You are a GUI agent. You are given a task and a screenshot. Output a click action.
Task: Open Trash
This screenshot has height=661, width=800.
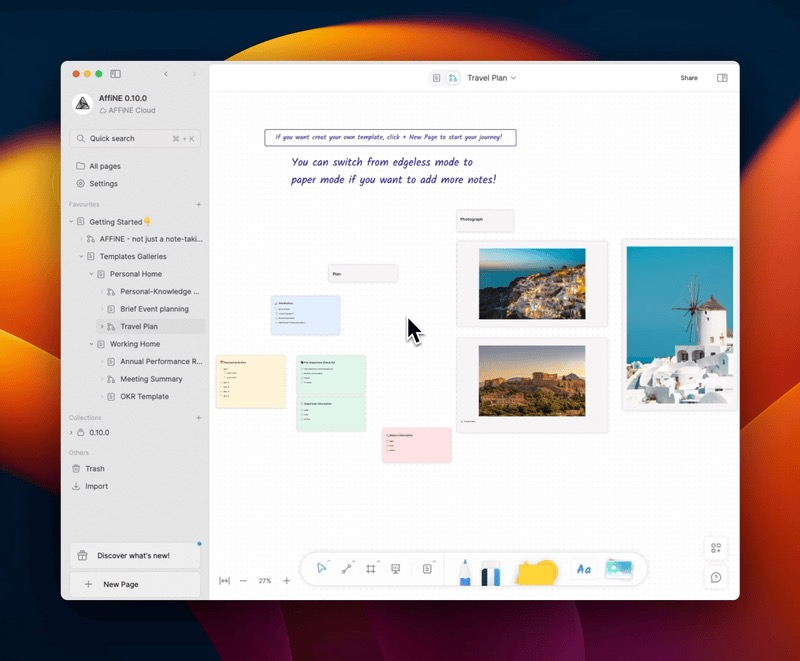click(94, 469)
